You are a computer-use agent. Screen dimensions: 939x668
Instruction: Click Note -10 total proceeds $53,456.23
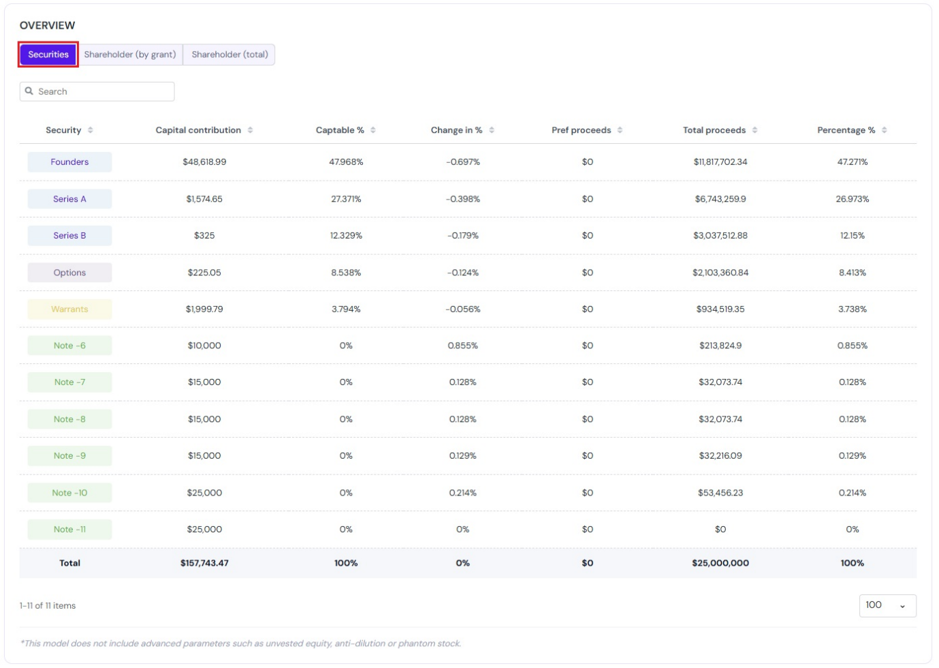[720, 493]
